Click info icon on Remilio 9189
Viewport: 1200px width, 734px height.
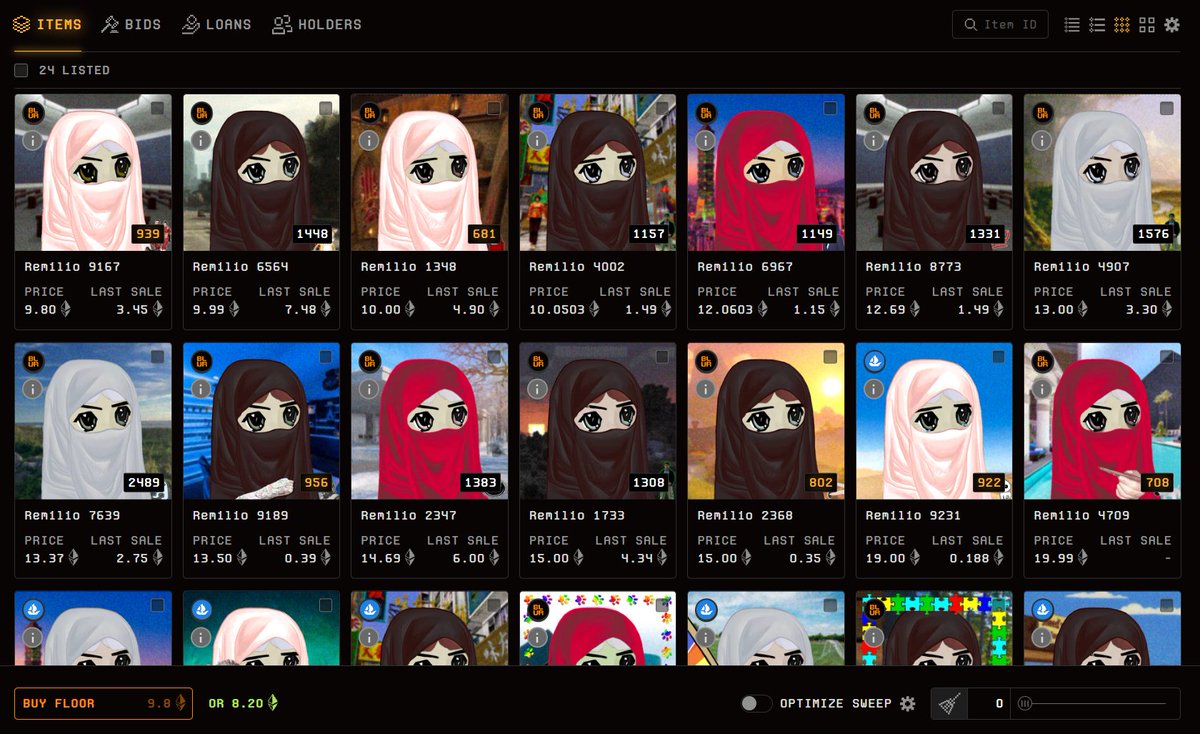click(201, 388)
